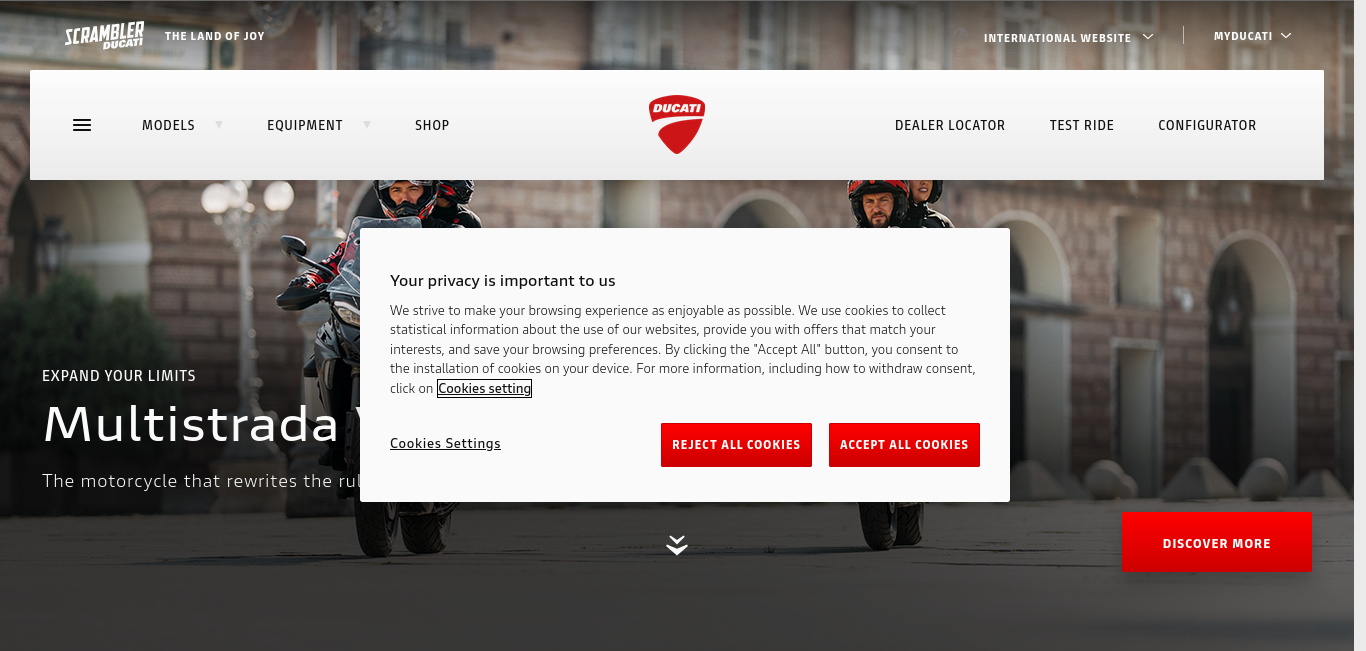Select the Equipment menu item
This screenshot has height=651, width=1366.
coord(305,125)
